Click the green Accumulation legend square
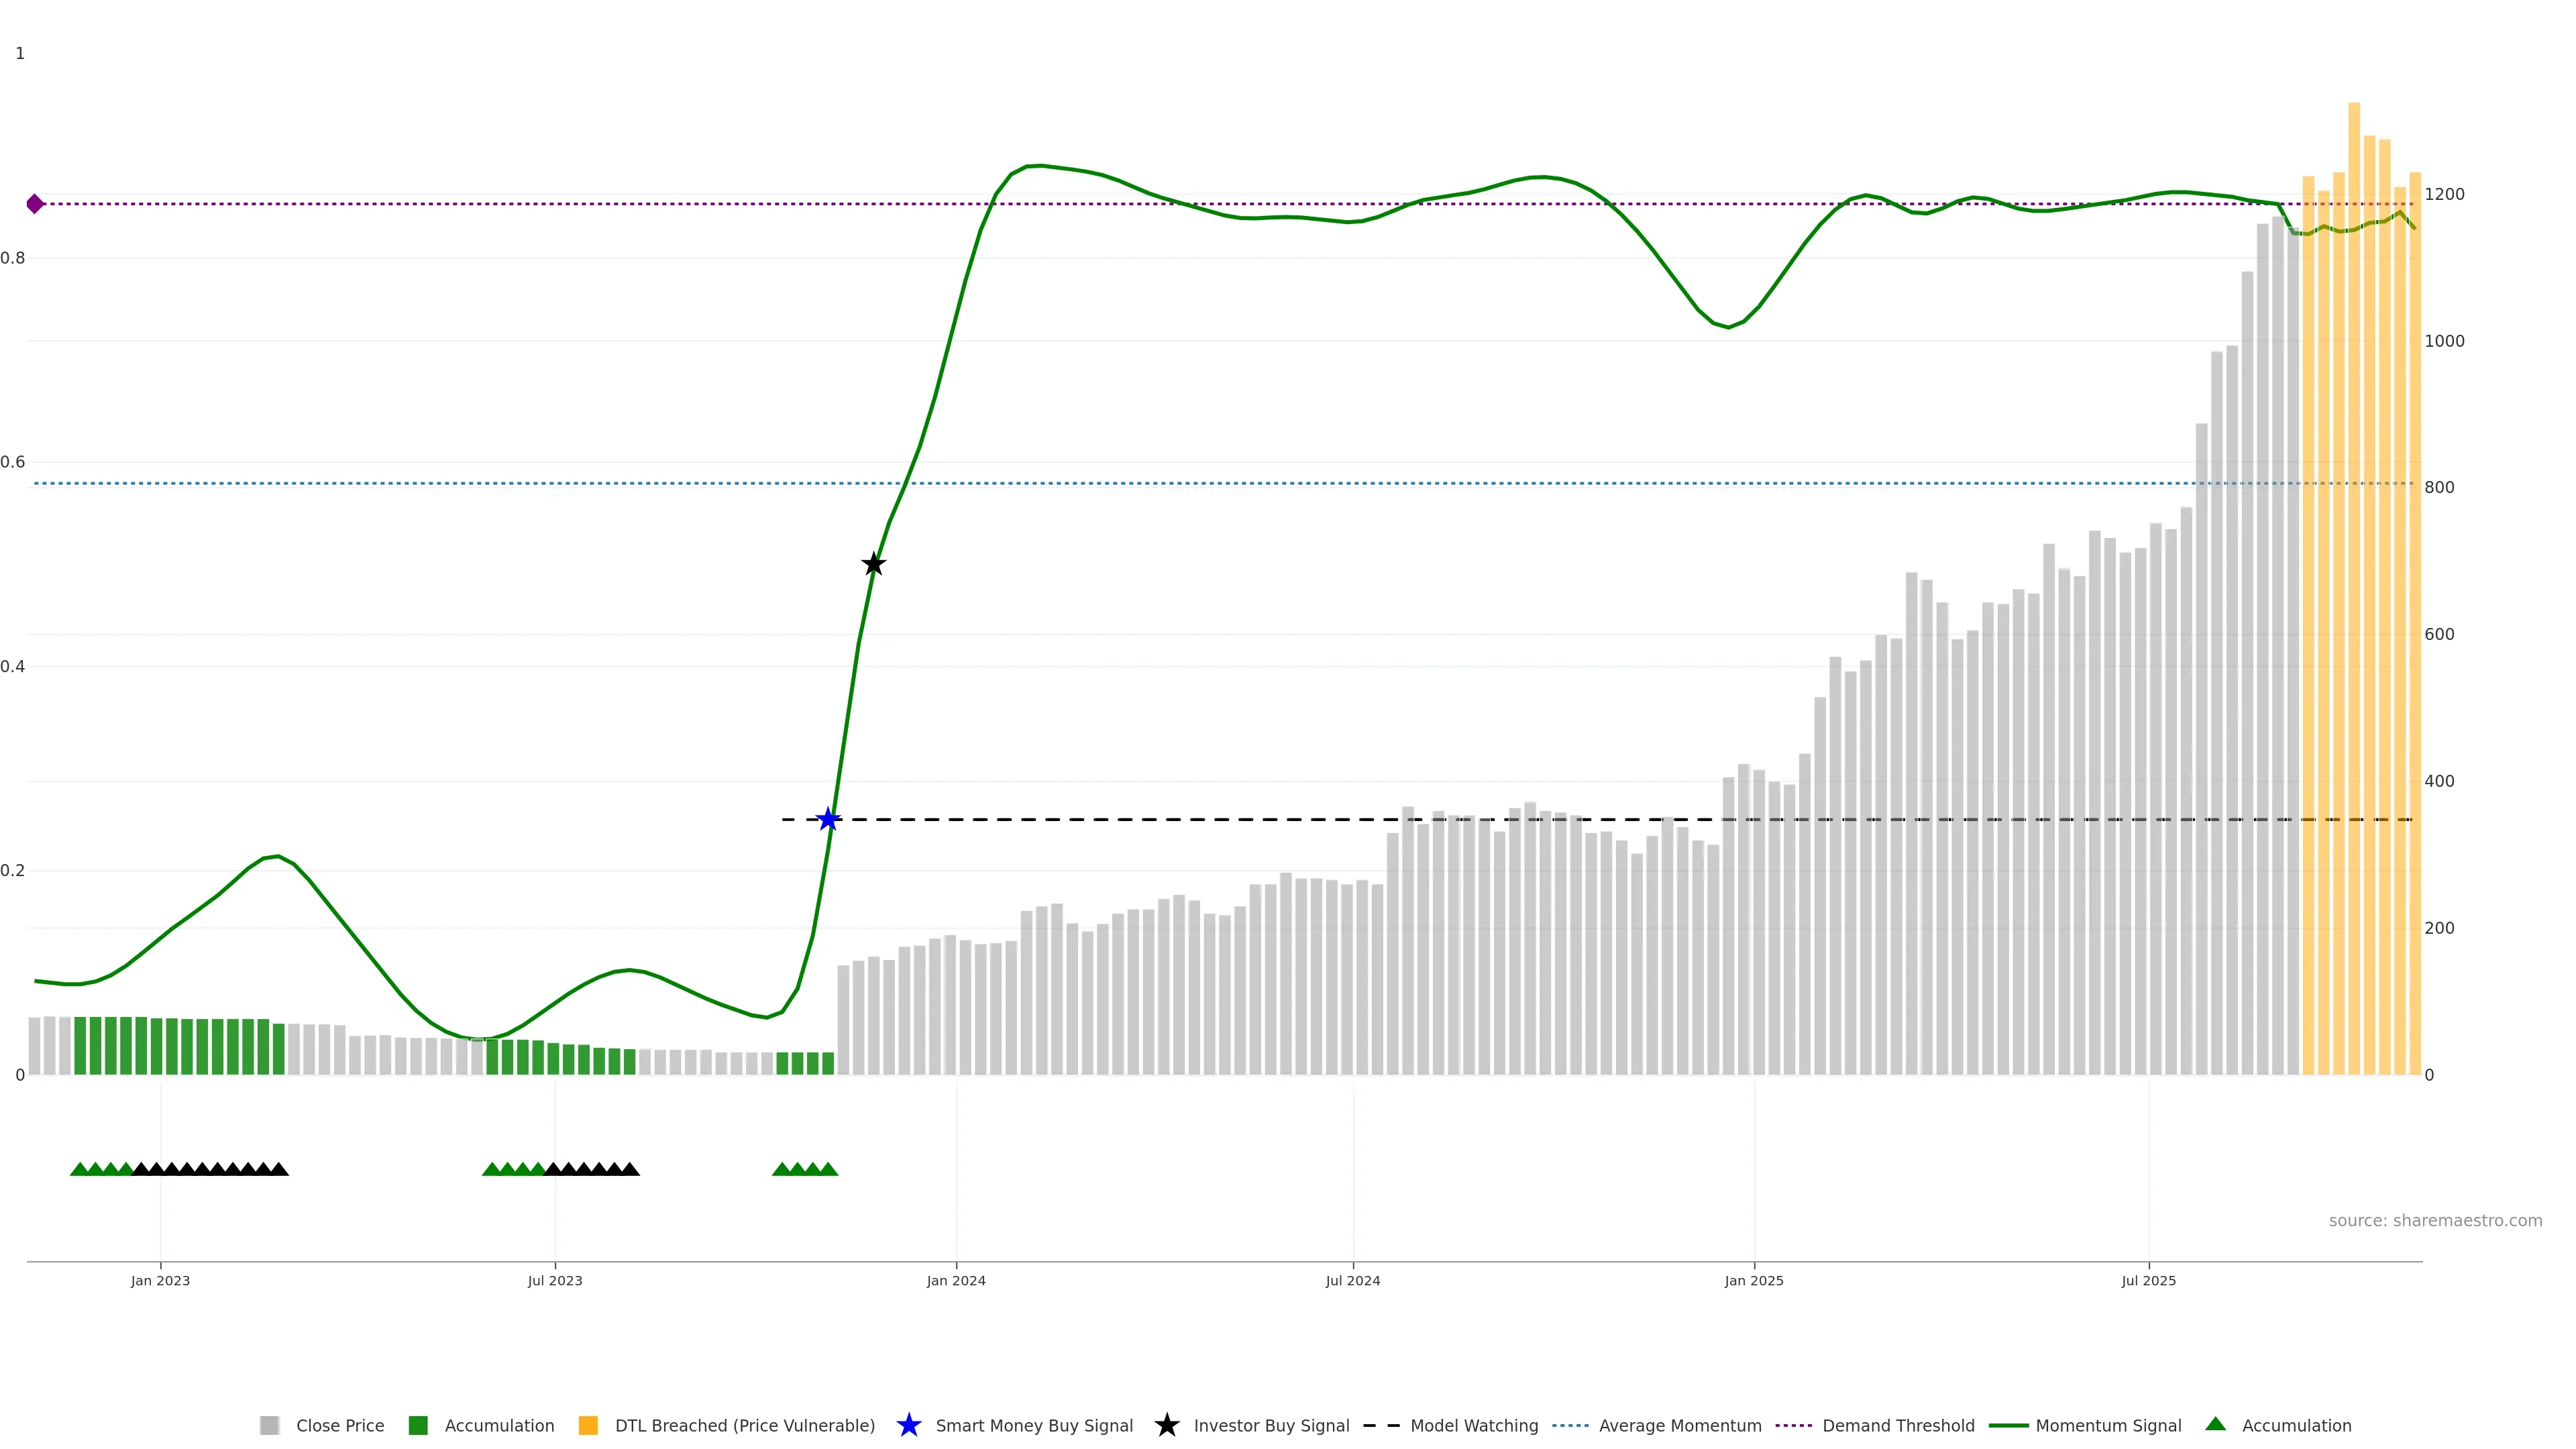This screenshot has width=2576, height=1449. (418, 1425)
